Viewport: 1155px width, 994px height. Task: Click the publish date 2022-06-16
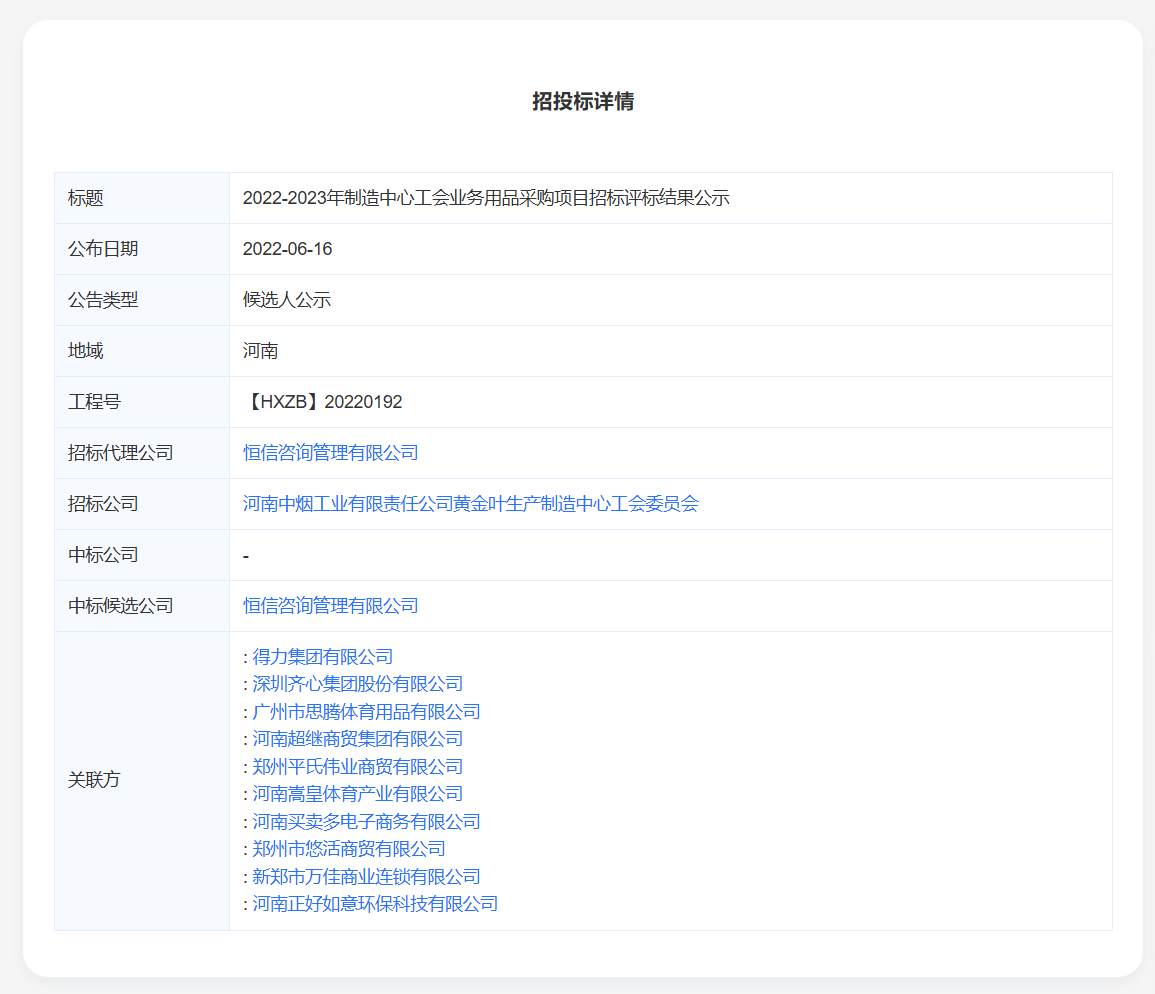tap(287, 249)
